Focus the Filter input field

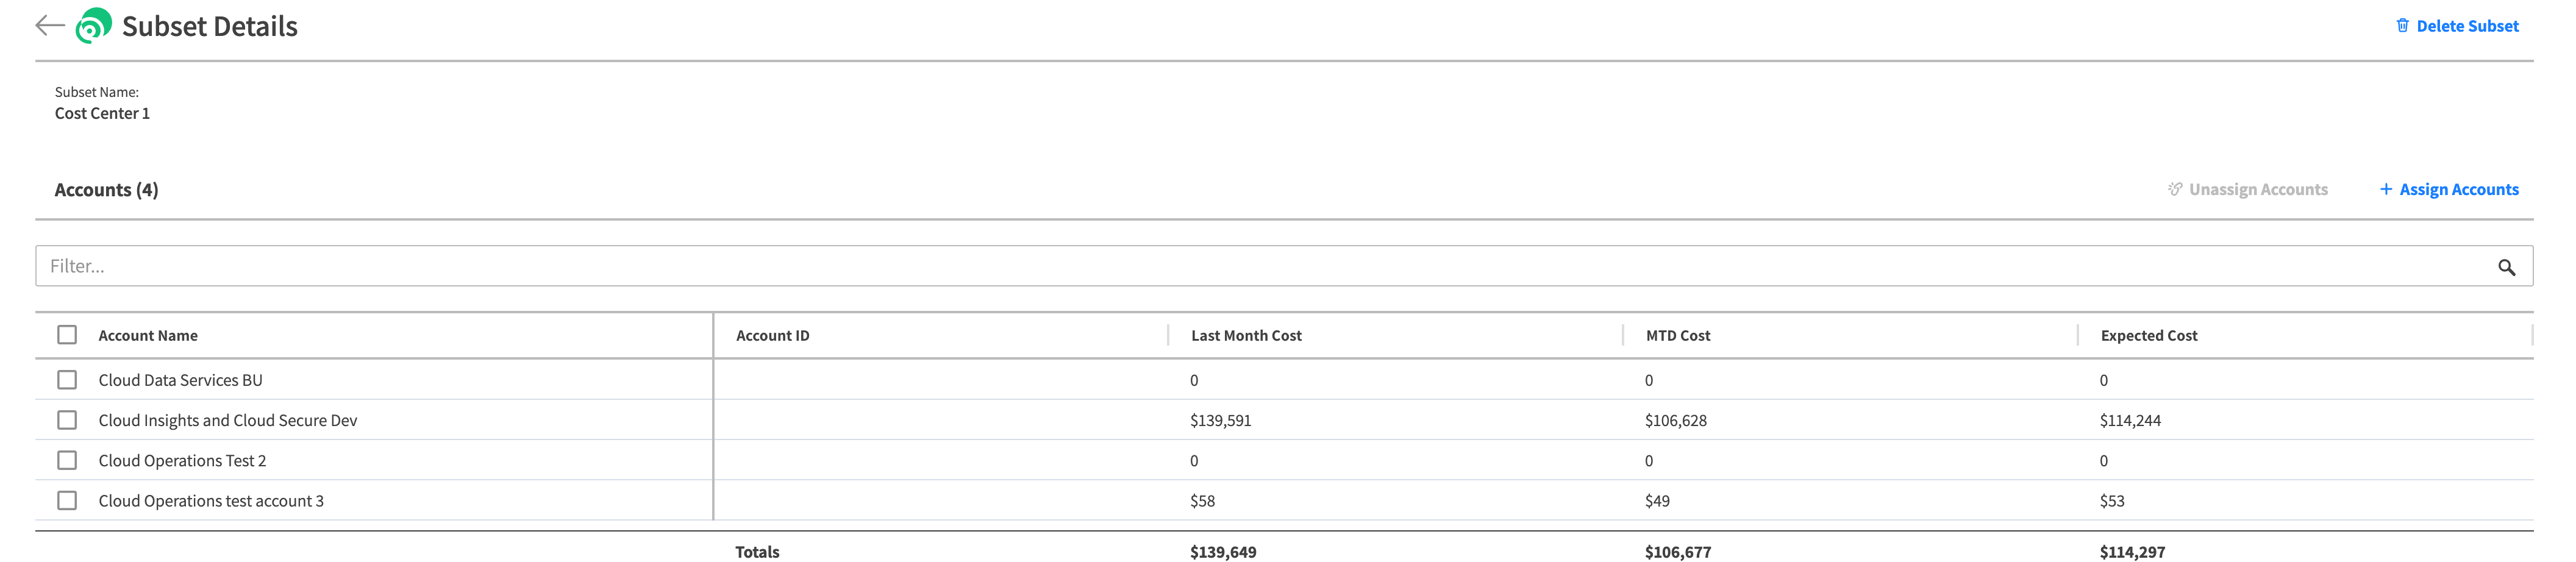[1200, 266]
